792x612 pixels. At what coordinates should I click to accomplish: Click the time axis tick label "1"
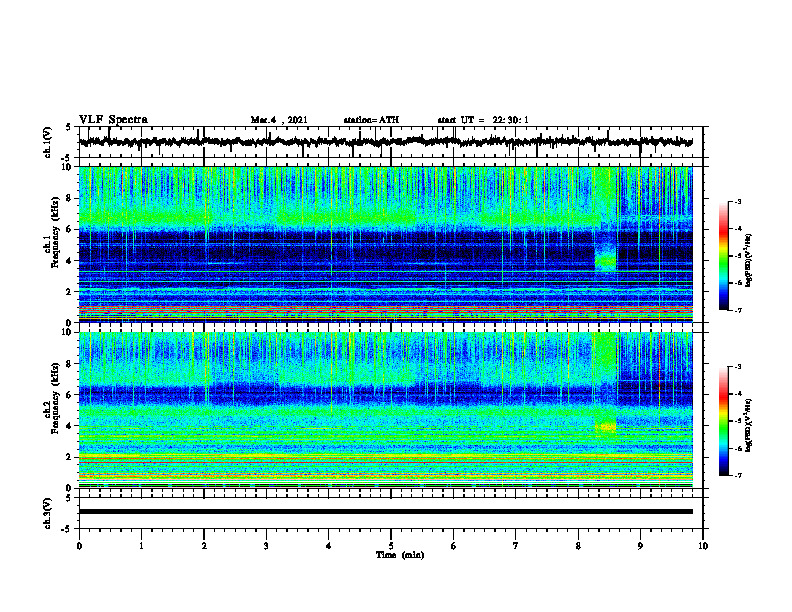[x=141, y=546]
